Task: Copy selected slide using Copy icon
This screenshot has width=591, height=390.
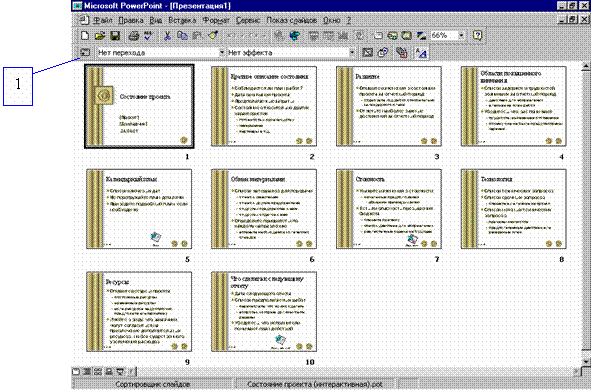Action: pos(182,36)
